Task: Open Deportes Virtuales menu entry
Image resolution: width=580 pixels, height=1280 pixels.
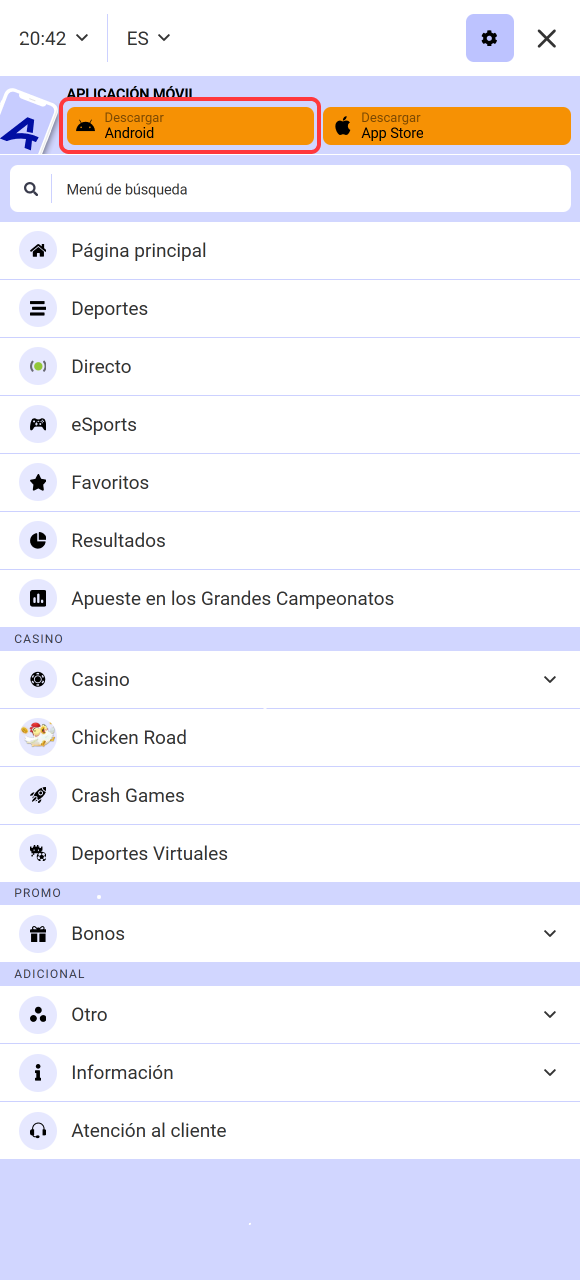Action: click(148, 853)
